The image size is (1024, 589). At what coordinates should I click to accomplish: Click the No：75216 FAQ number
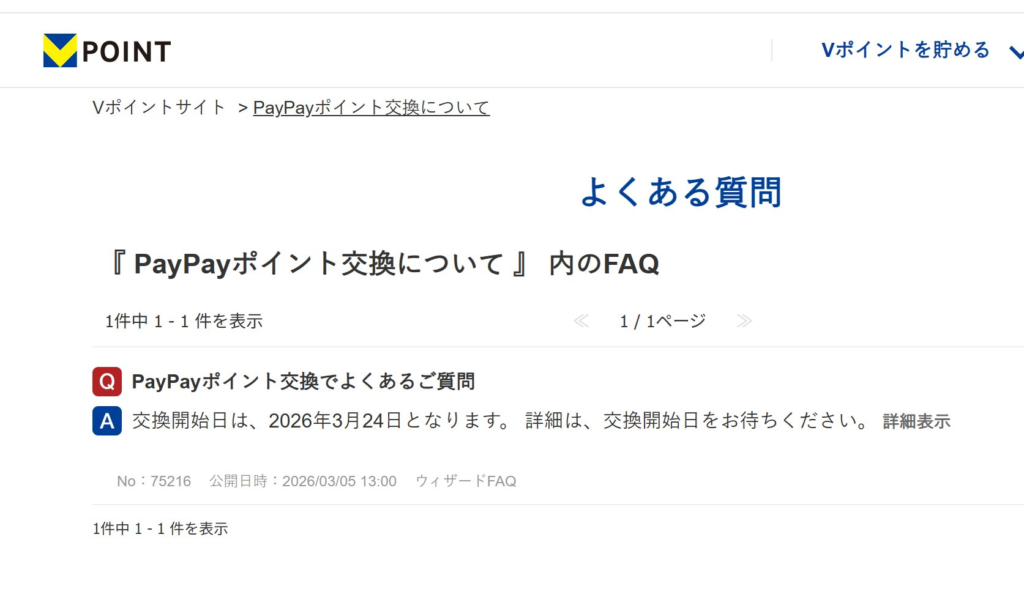[x=154, y=481]
